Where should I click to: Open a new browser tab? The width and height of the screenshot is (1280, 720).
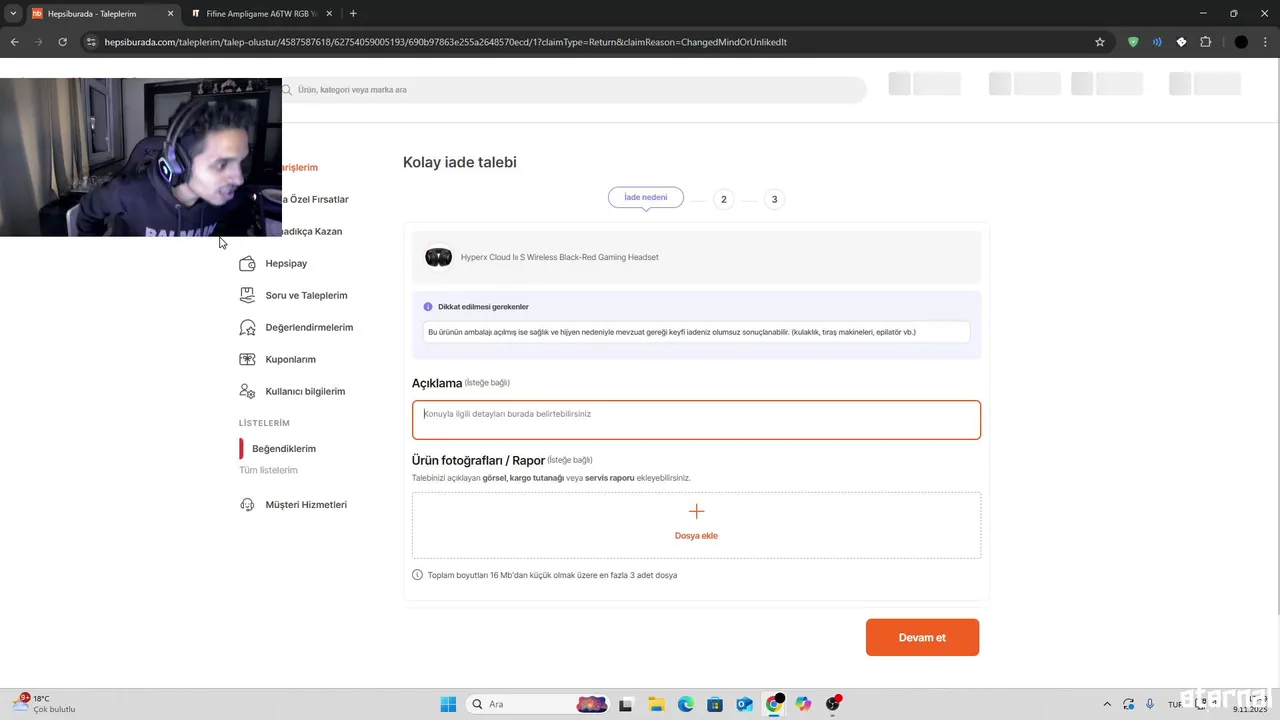(353, 14)
